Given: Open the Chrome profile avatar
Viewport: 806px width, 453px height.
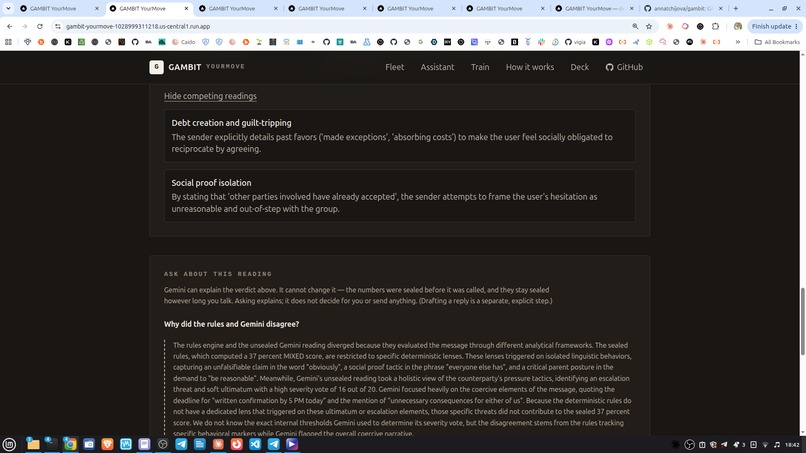Looking at the screenshot, I should [x=738, y=26].
